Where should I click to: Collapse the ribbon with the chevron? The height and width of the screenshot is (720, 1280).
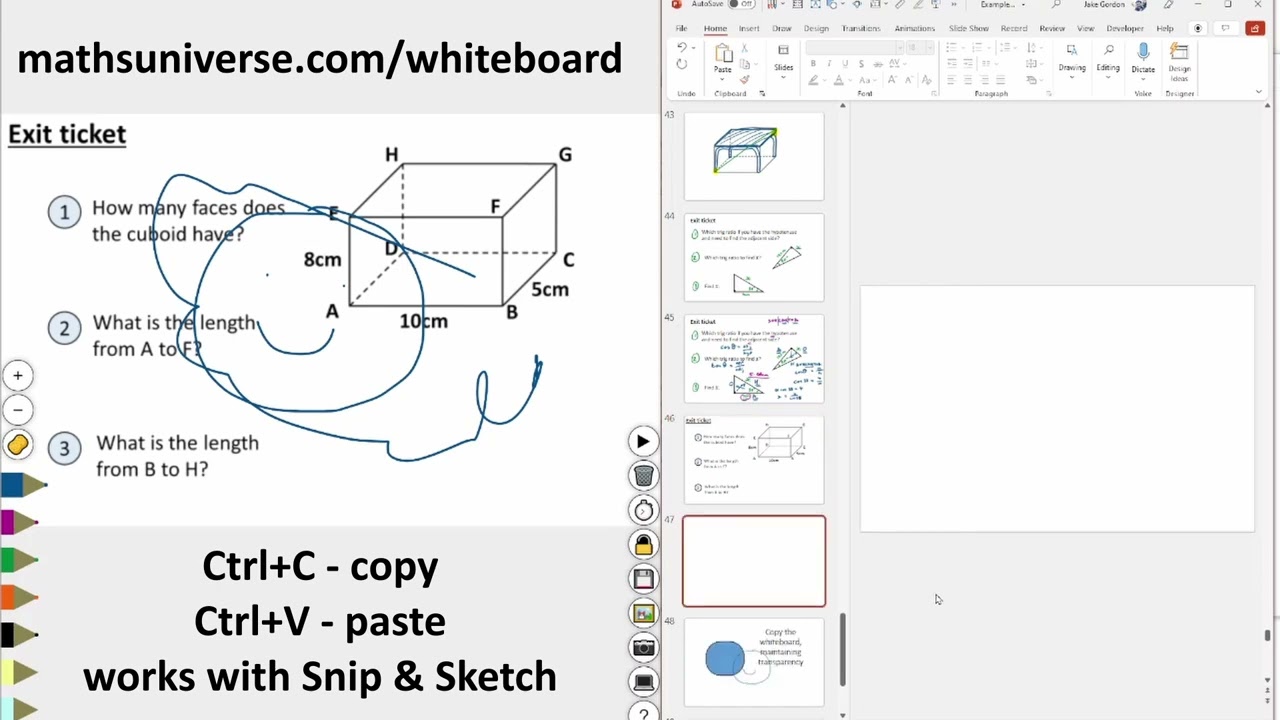1258,91
